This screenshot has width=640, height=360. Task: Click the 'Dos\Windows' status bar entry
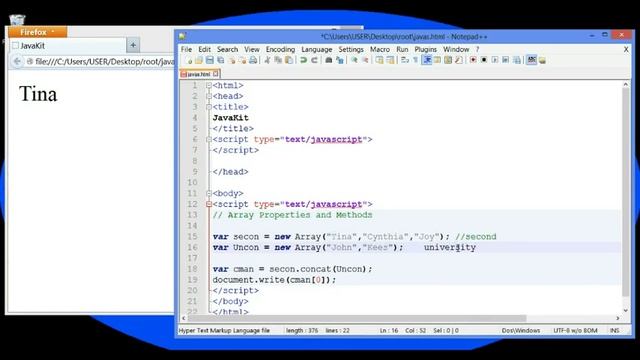(x=521, y=331)
